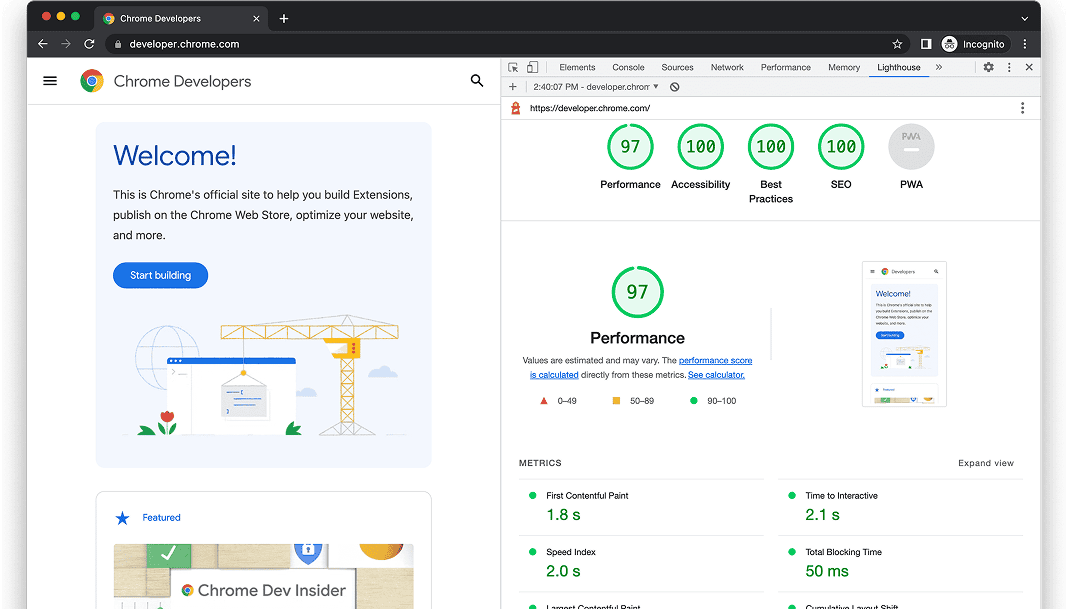This screenshot has height=609, width=1066.
Task: Click the 0–49 red legend item
Action: click(558, 401)
